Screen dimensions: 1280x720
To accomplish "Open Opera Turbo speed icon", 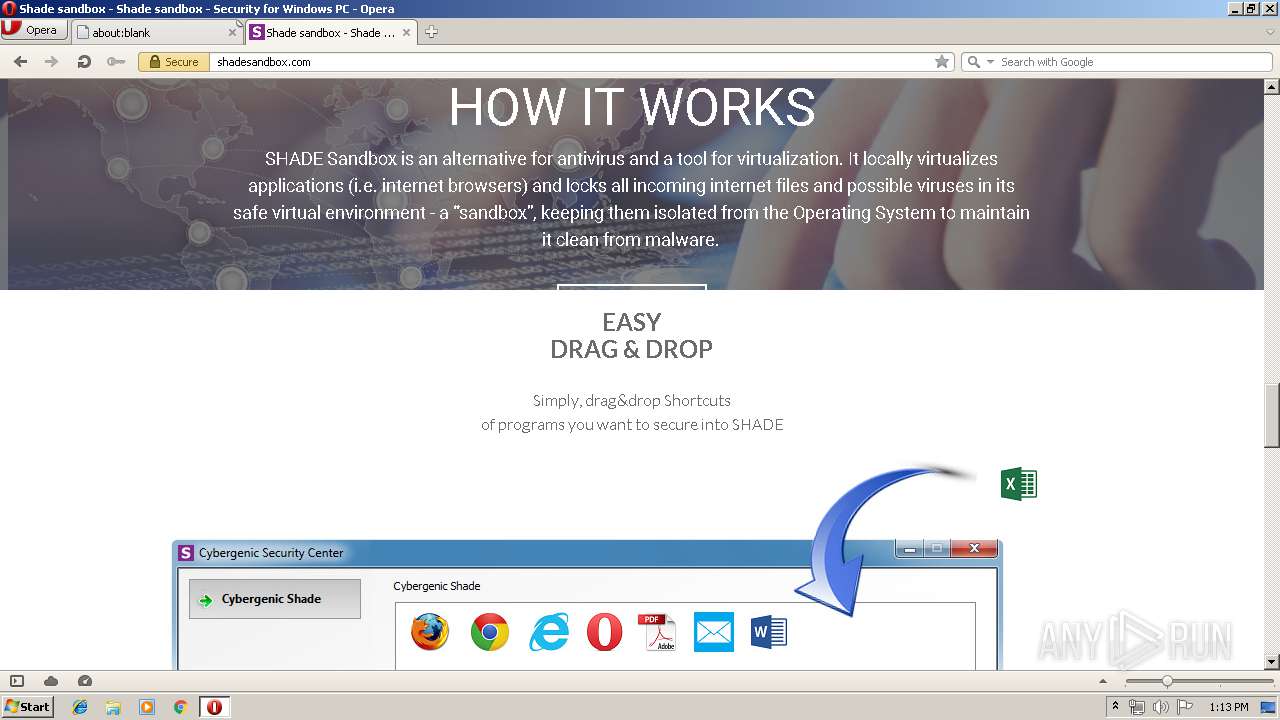I will pyautogui.click(x=85, y=681).
